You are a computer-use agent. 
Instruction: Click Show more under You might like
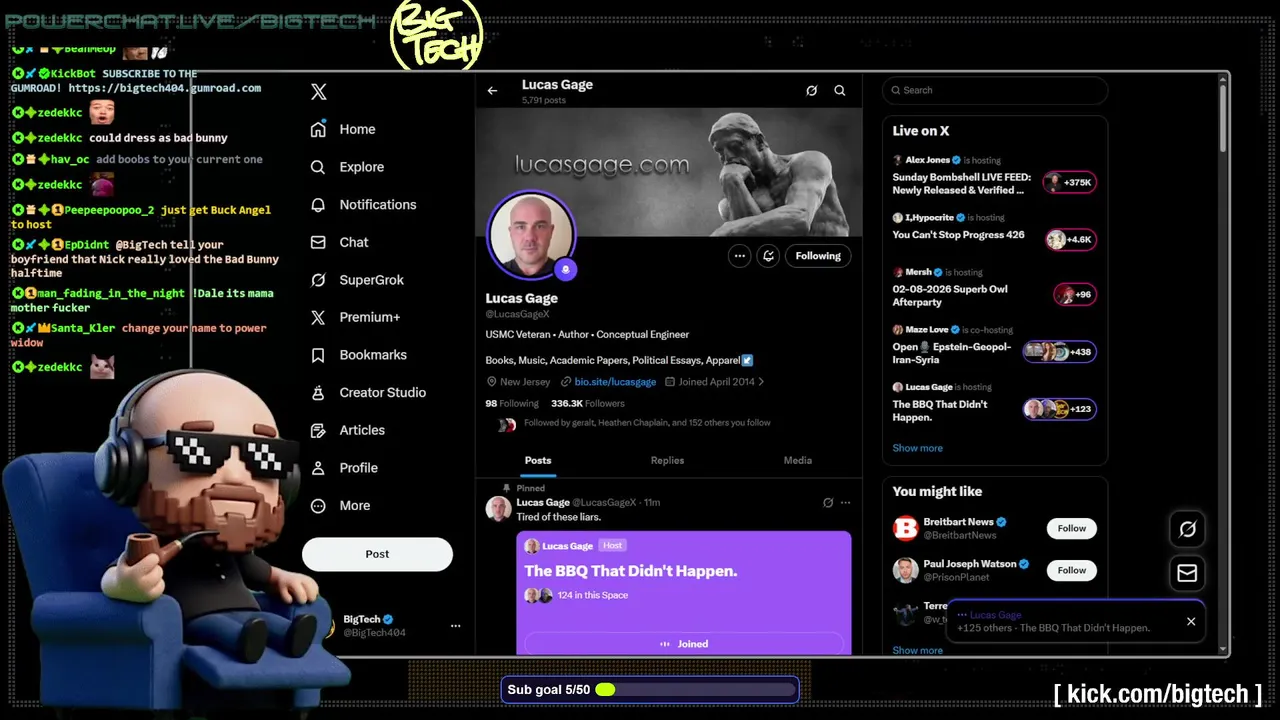(917, 650)
